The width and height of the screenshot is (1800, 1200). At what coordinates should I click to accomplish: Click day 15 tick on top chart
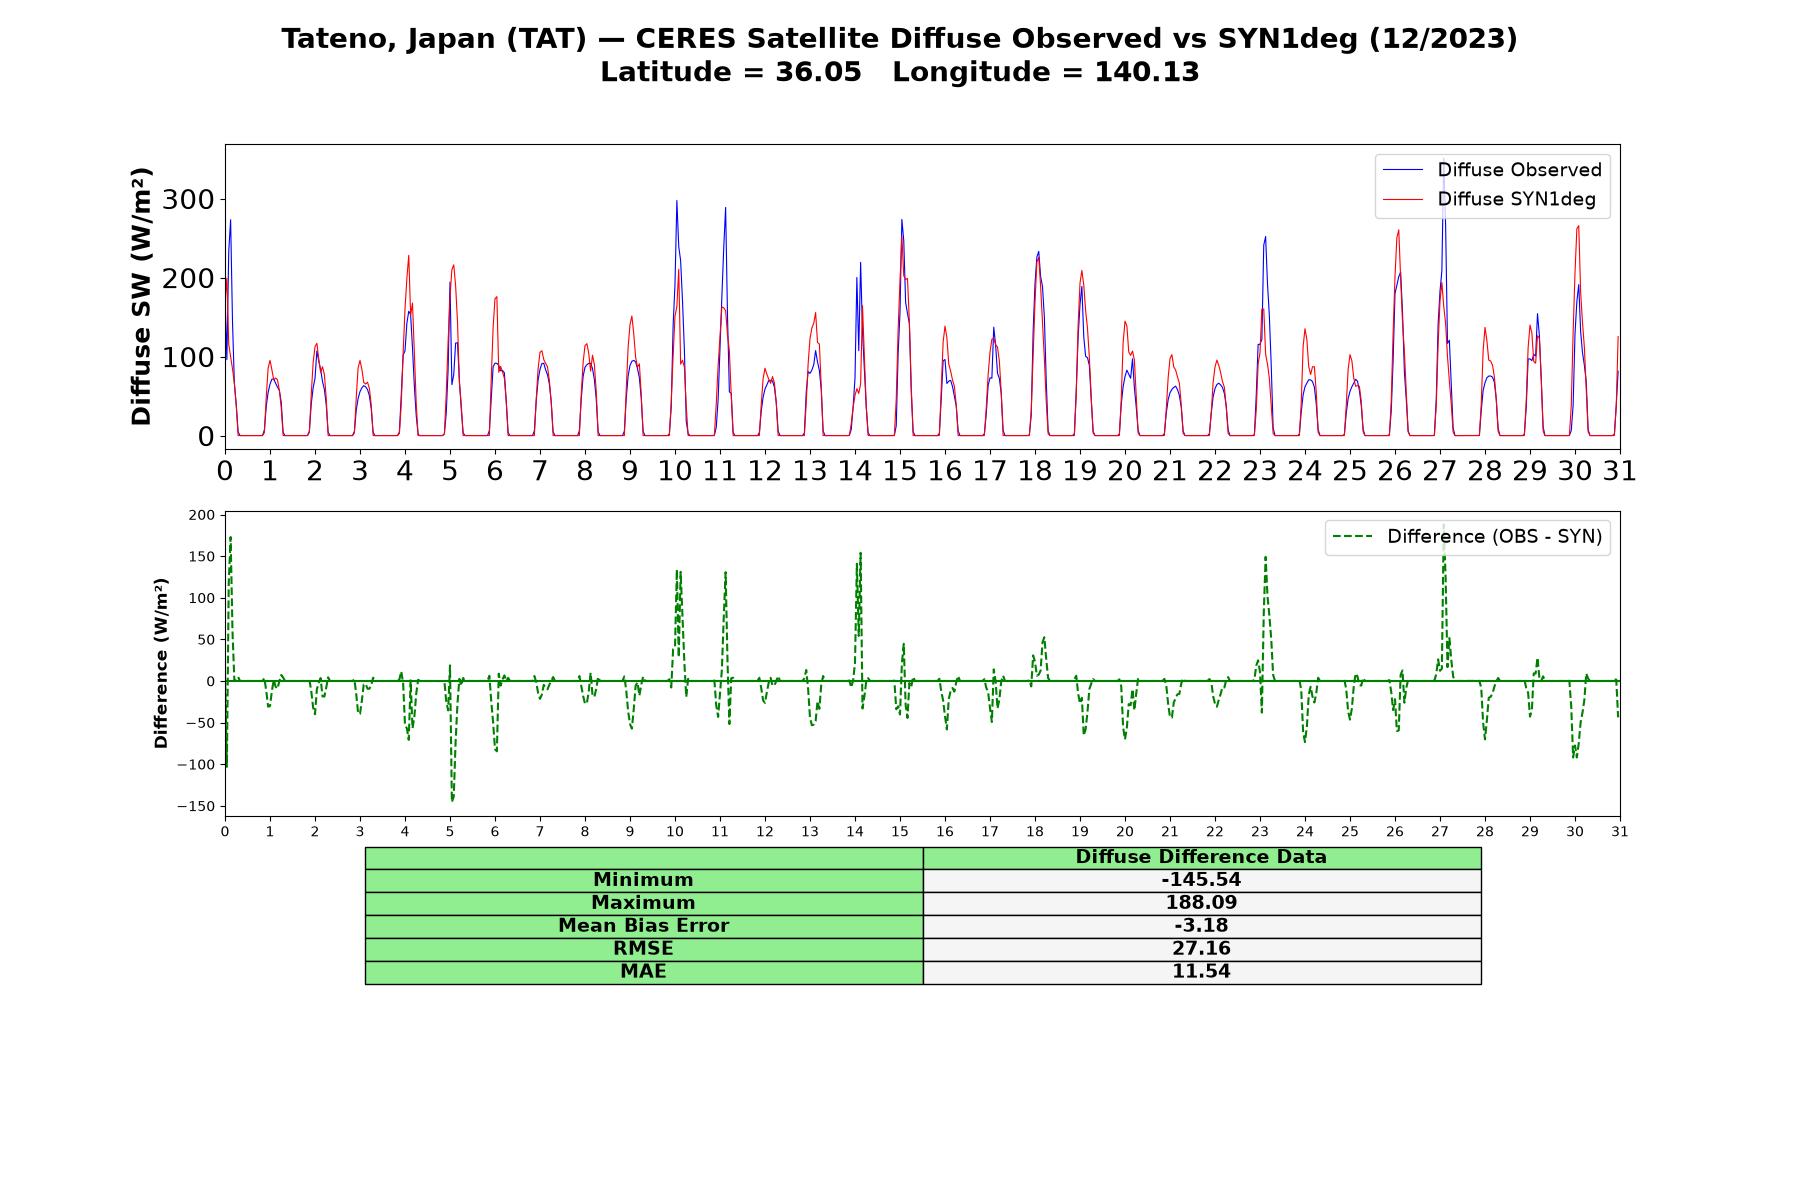900,470
